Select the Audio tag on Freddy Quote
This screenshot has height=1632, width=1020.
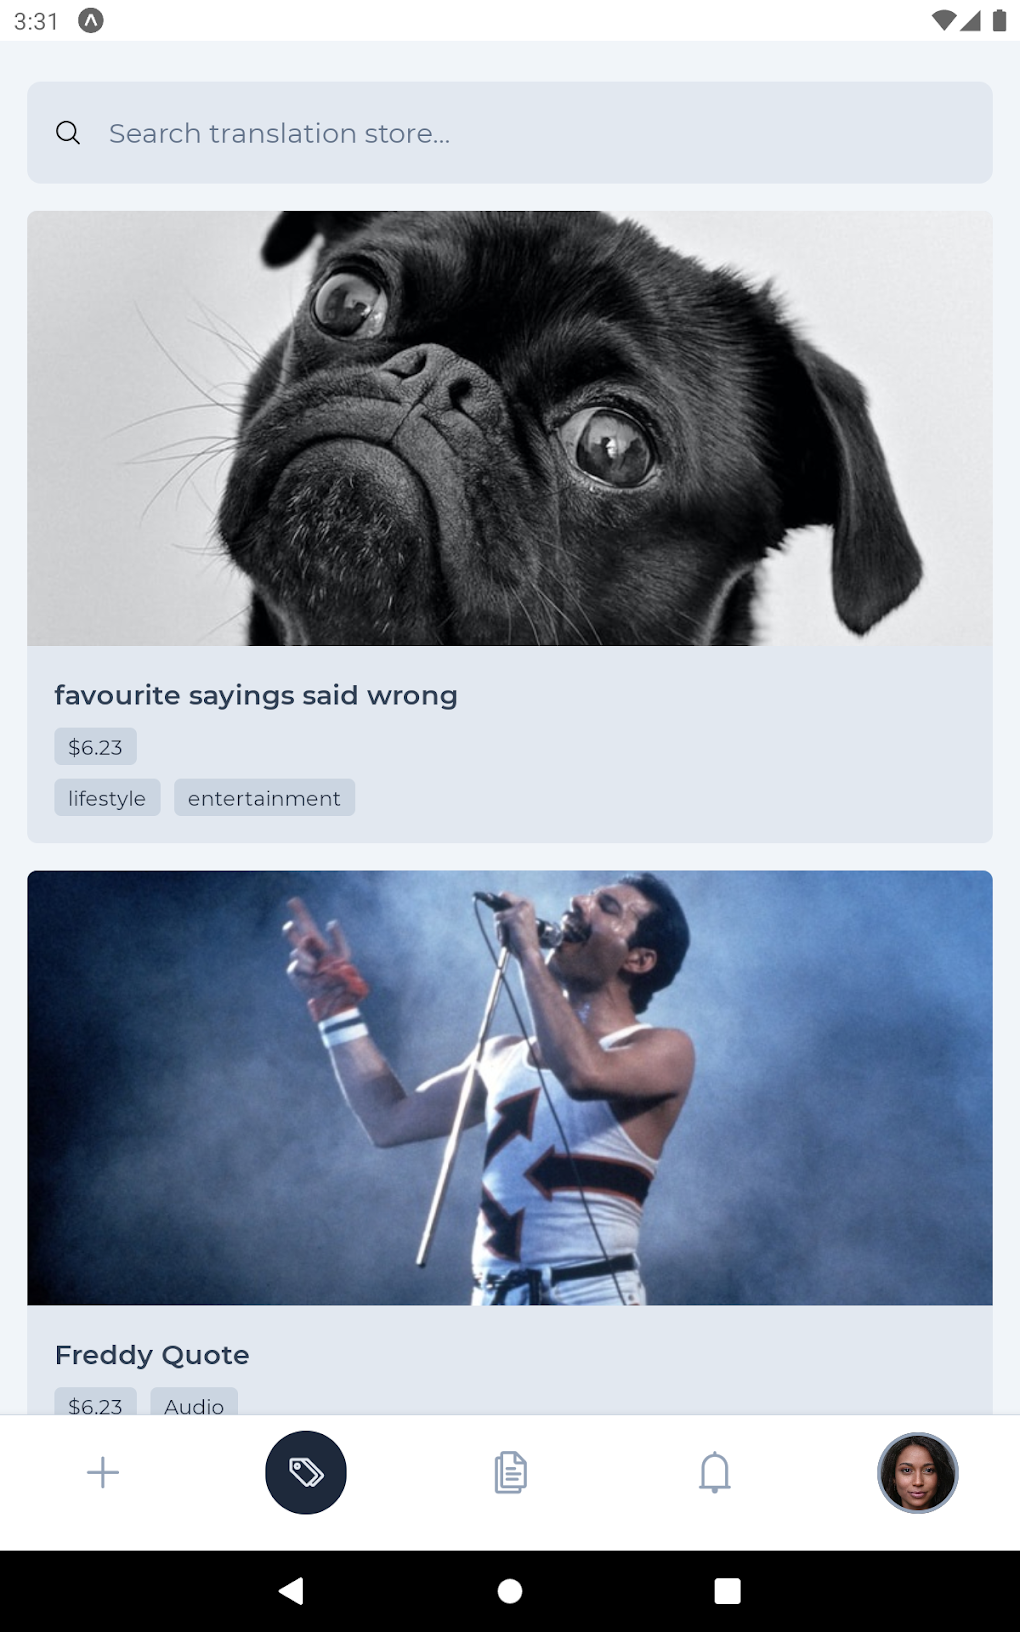coord(194,1402)
